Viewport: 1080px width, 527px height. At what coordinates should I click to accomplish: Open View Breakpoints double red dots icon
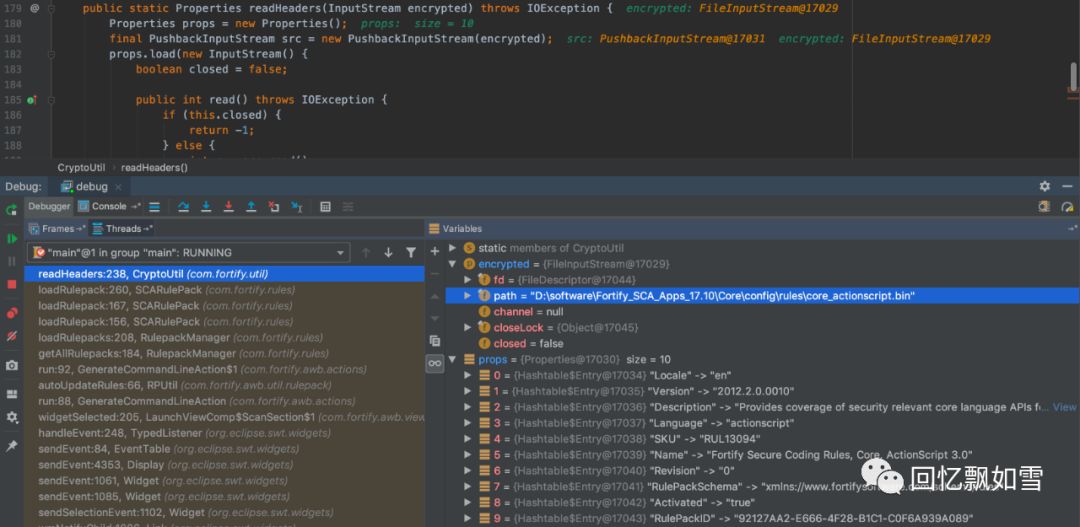pos(12,313)
